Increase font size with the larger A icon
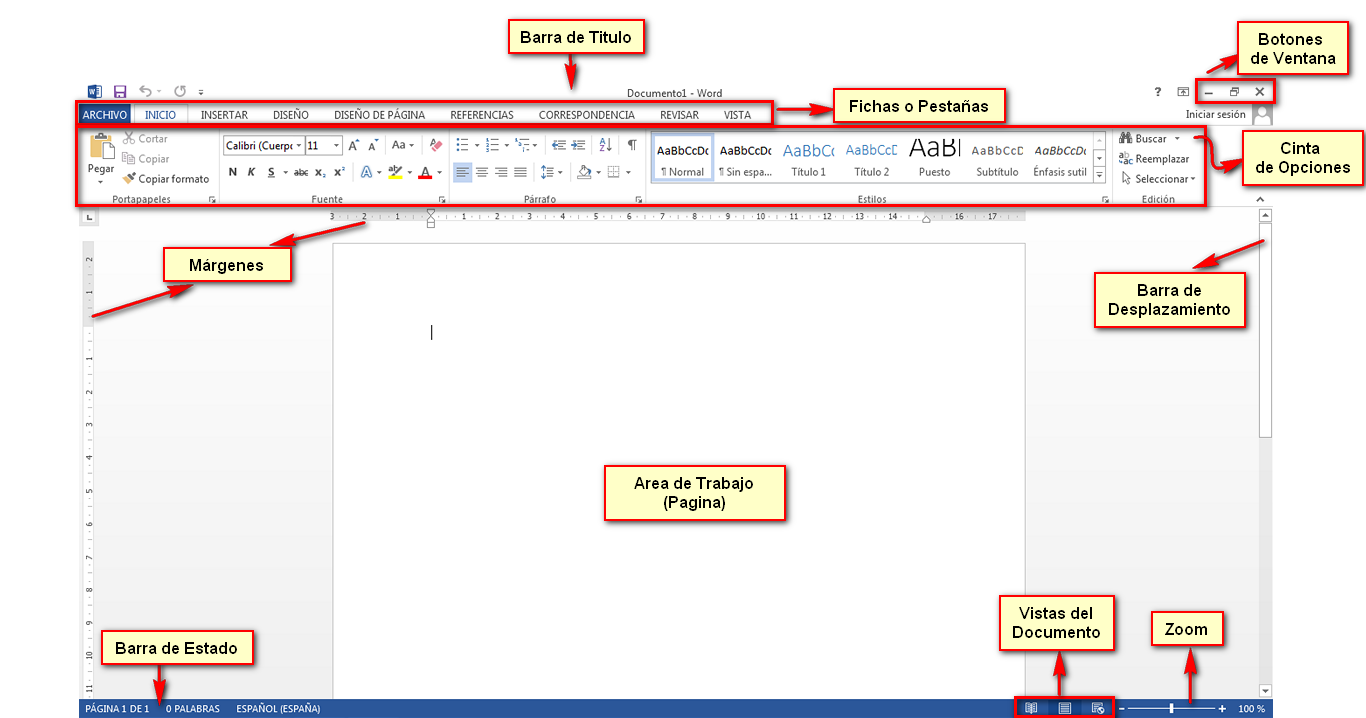Image resolution: width=1366 pixels, height=718 pixels. point(354,145)
